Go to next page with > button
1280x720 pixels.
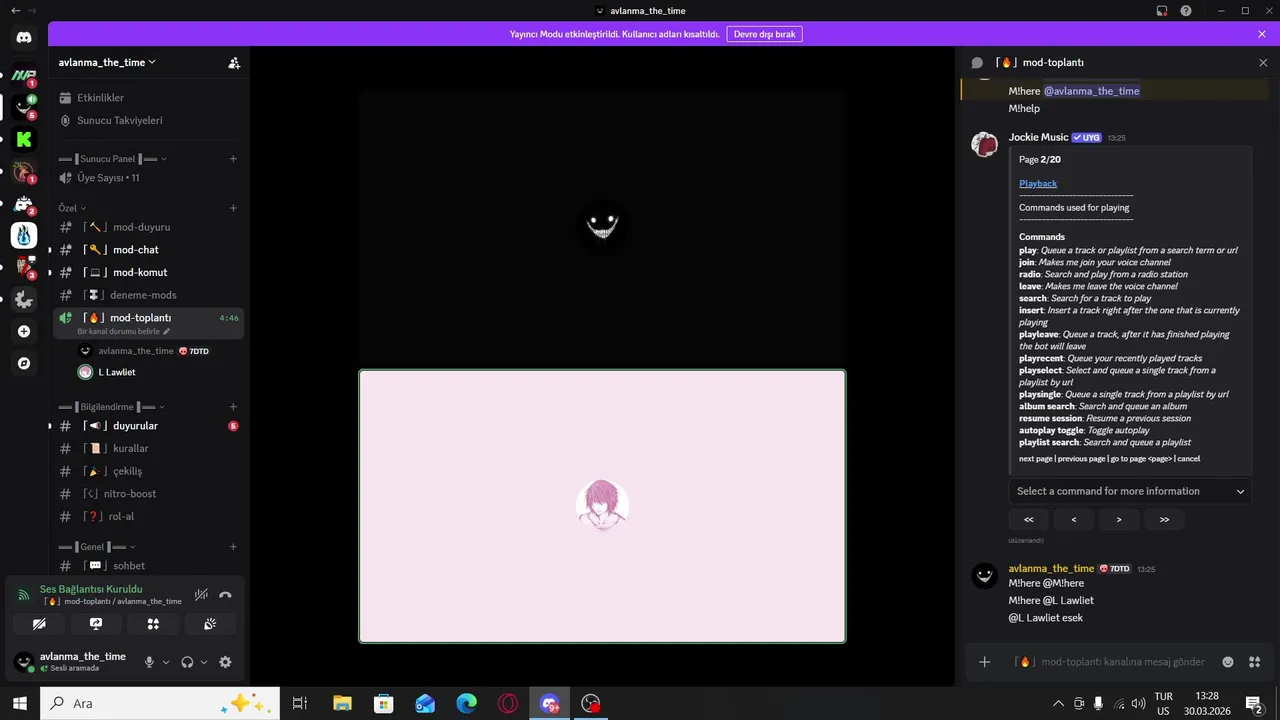pyautogui.click(x=1119, y=519)
